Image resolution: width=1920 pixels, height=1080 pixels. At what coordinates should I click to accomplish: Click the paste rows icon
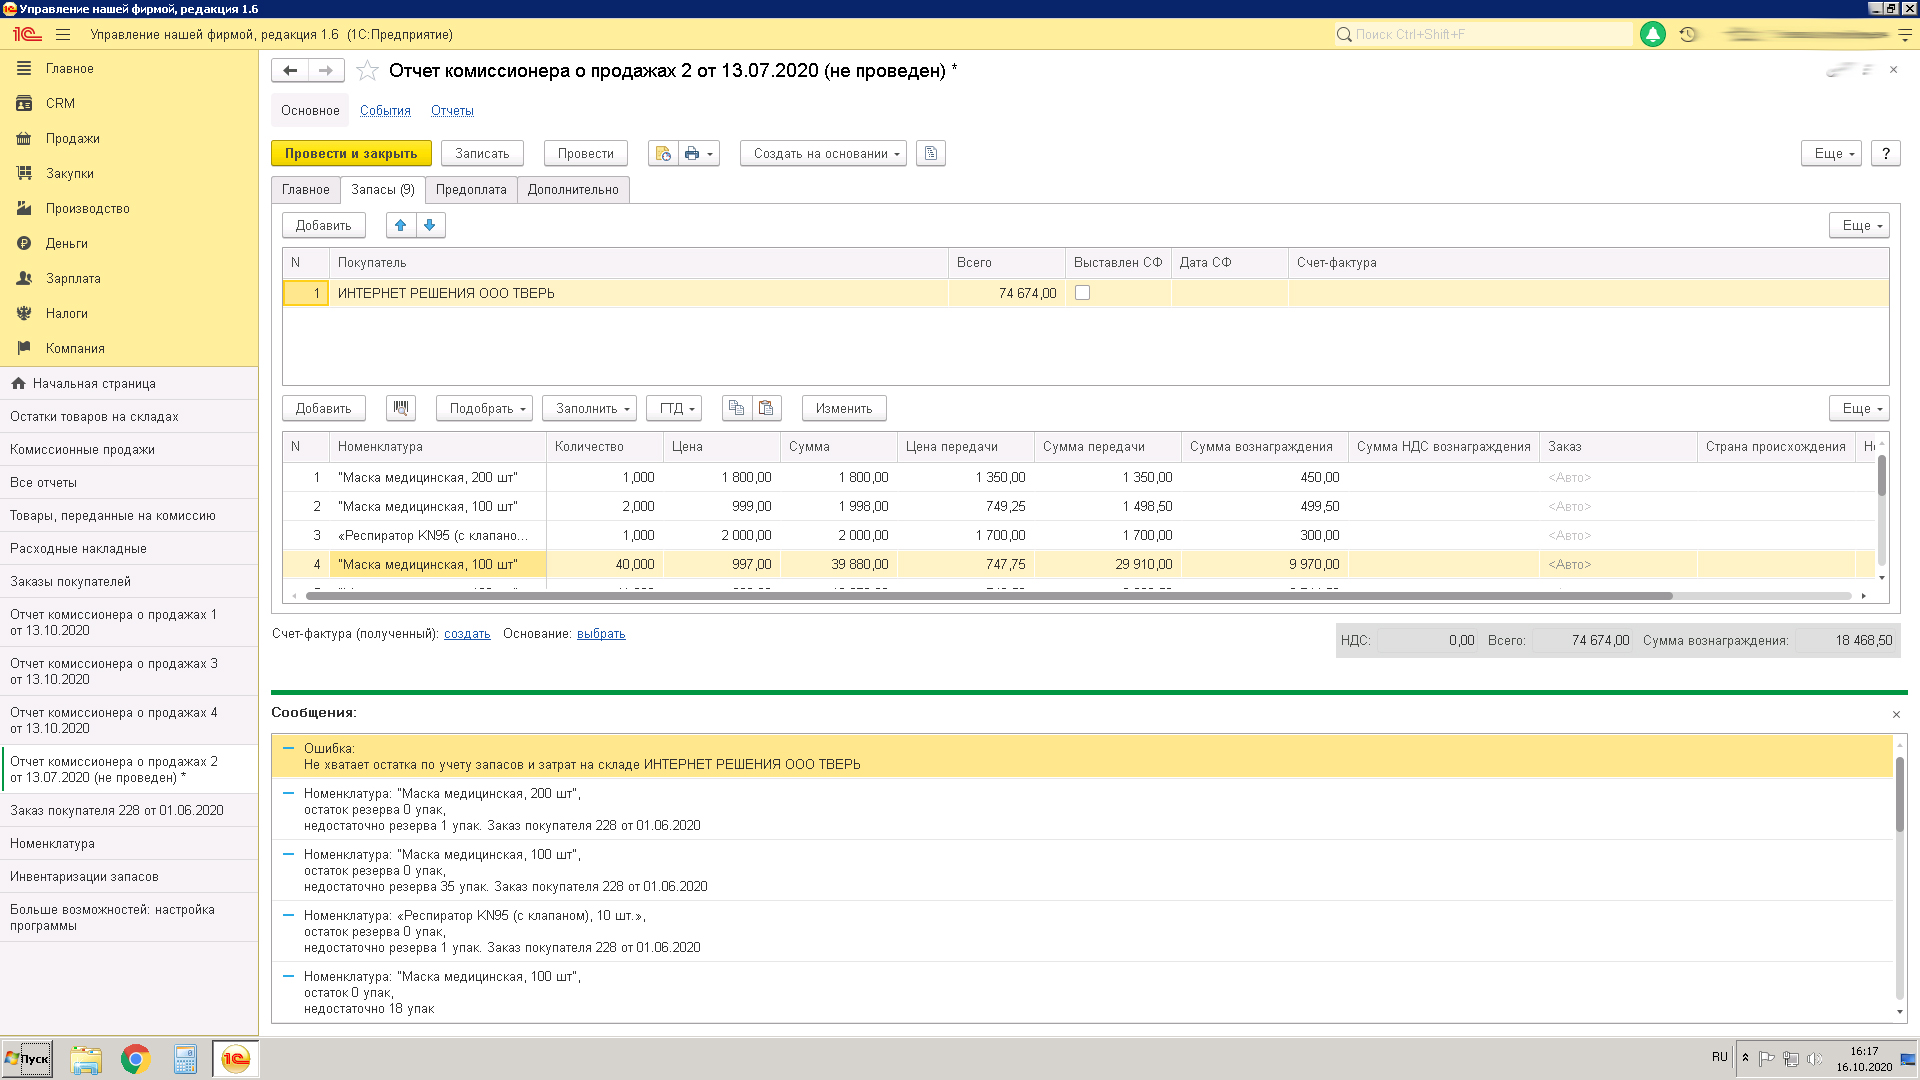tap(766, 408)
